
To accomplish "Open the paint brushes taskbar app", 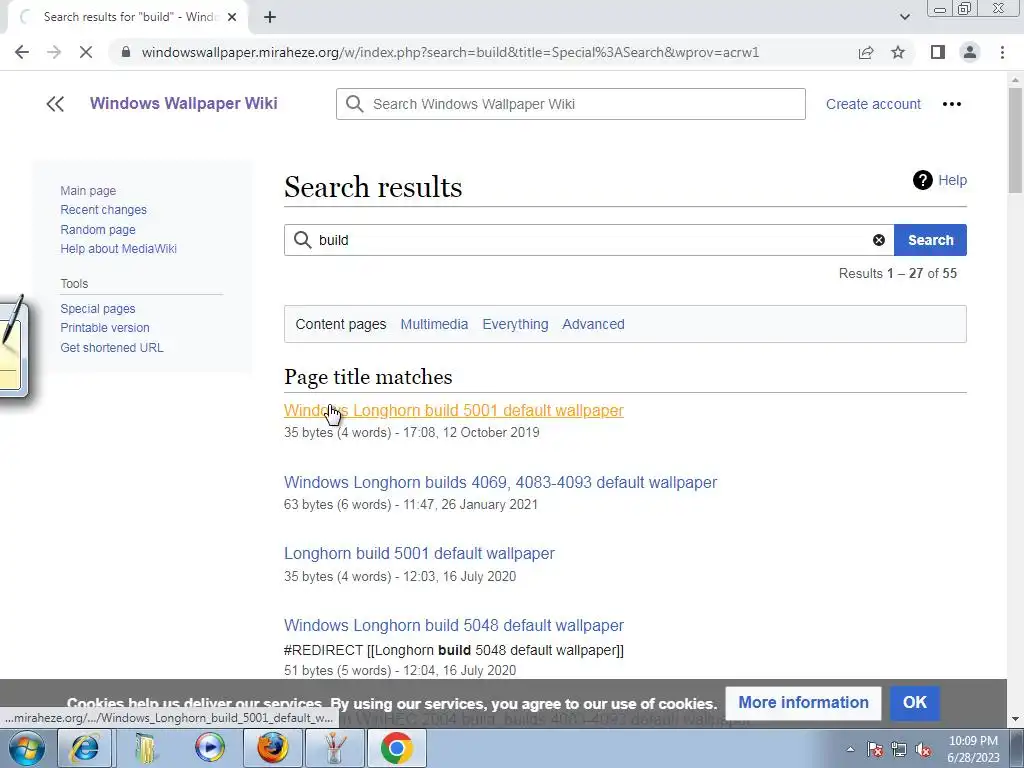I will coord(334,748).
